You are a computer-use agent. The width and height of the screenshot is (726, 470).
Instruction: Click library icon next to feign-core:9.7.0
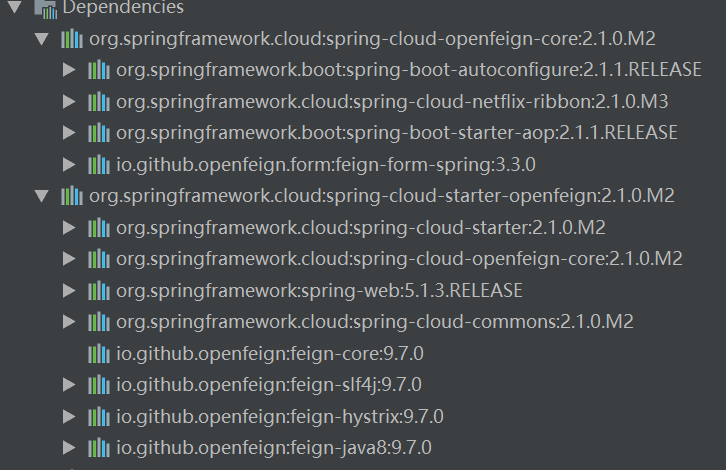pyautogui.click(x=98, y=353)
